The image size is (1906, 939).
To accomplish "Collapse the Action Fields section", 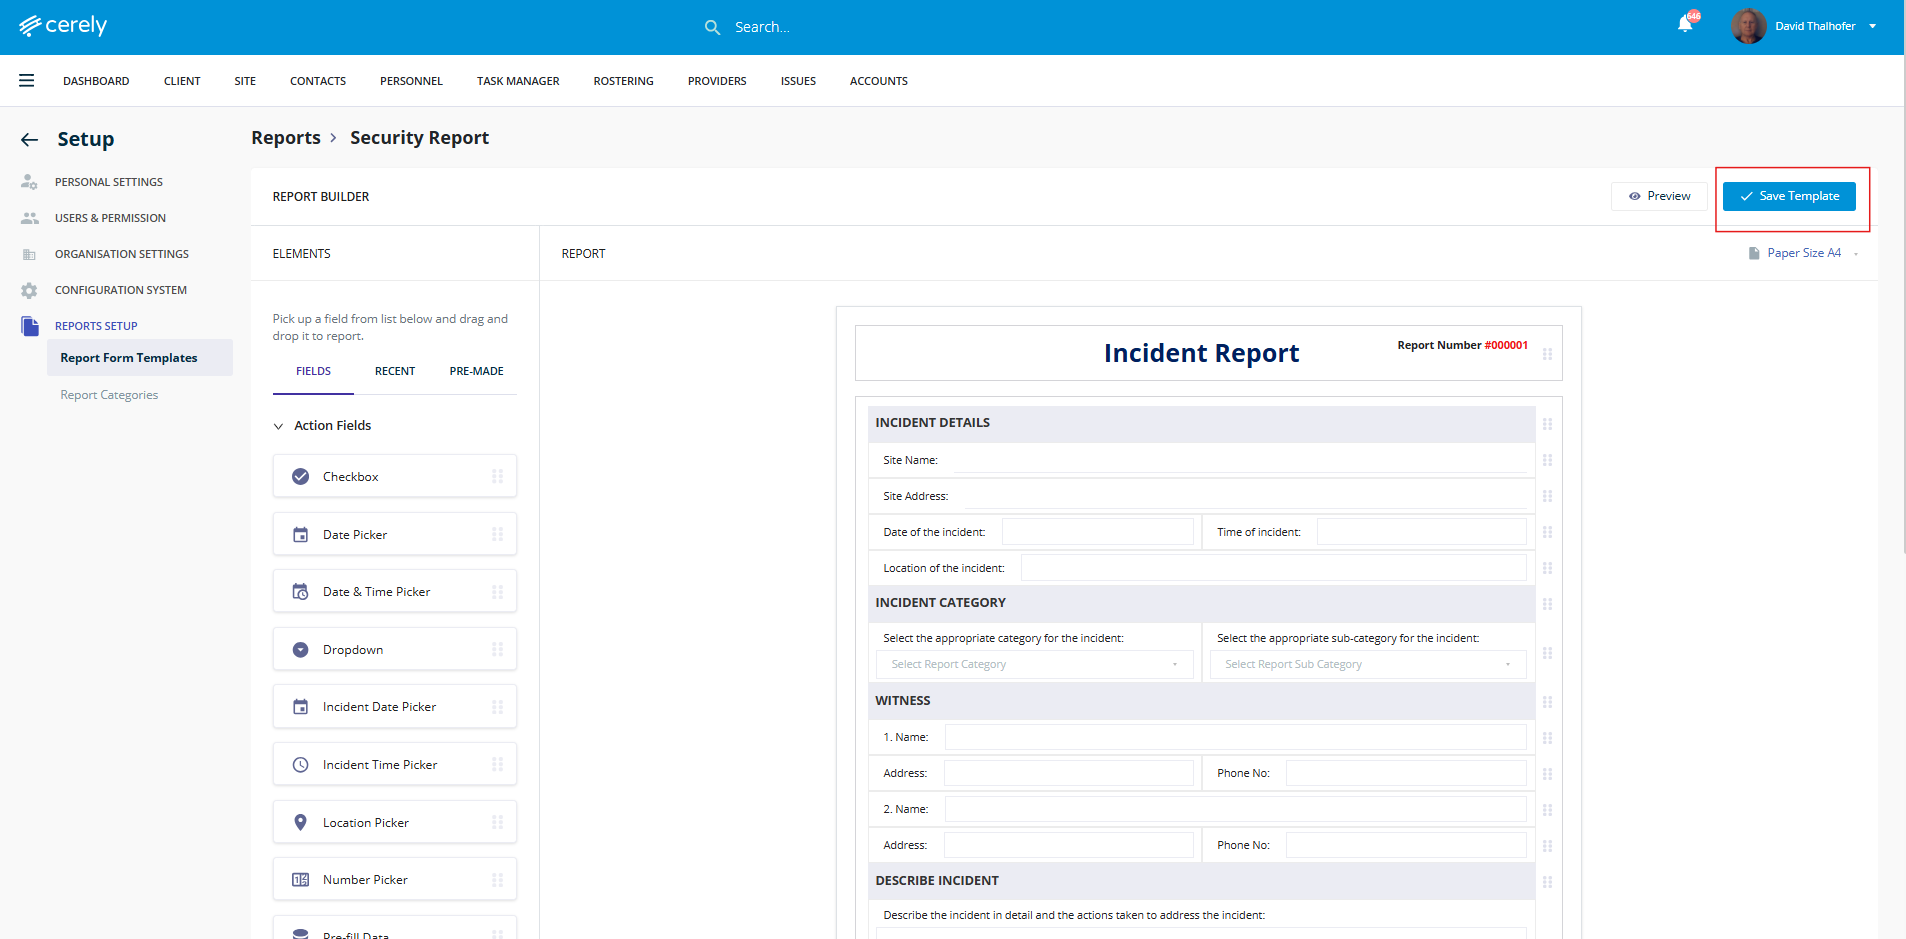I will coord(279,426).
